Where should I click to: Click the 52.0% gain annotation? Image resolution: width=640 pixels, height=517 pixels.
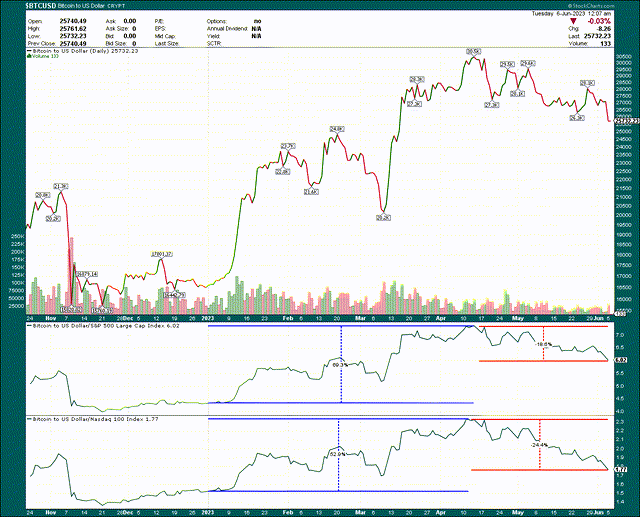point(338,454)
